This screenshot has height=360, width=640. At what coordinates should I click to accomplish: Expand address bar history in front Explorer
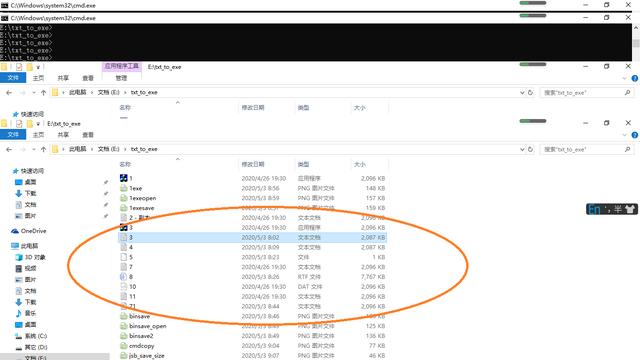pos(522,149)
